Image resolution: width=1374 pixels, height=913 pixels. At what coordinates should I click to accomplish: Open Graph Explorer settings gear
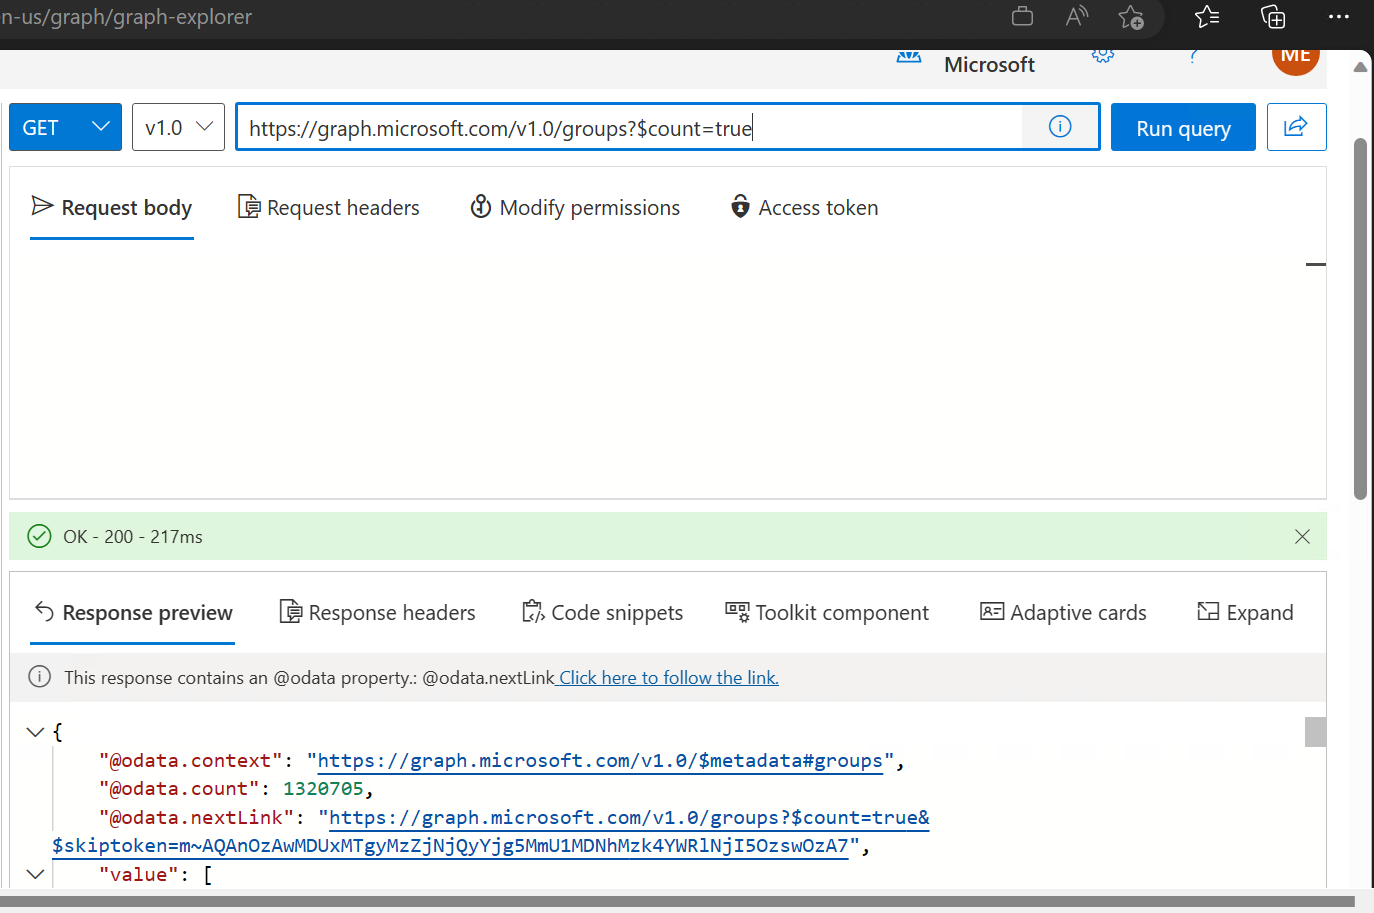(1102, 56)
